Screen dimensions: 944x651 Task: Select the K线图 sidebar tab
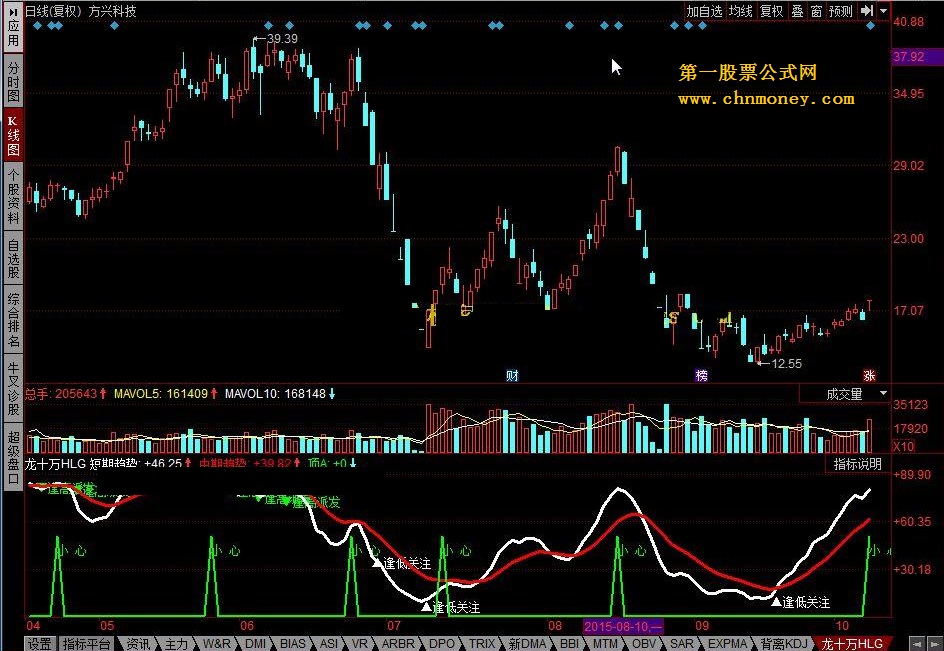tap(13, 136)
